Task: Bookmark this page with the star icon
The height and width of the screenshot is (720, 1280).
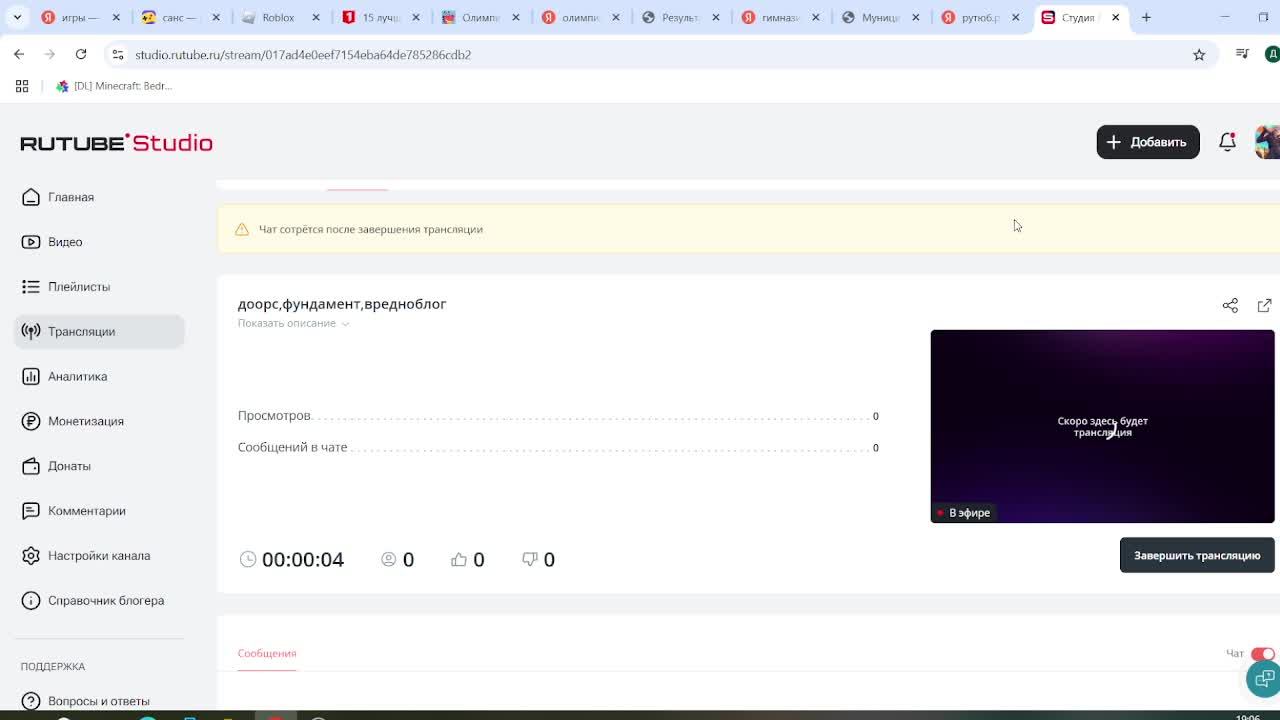Action: 1199,55
